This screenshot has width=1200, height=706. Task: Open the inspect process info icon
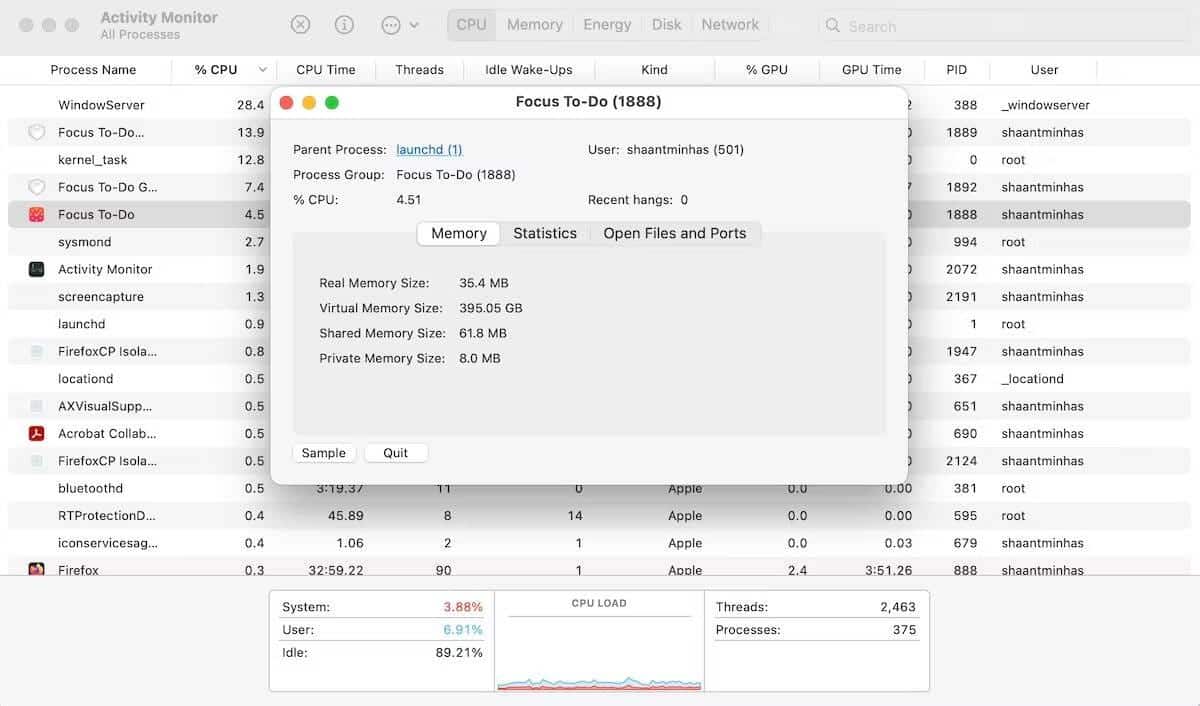tap(344, 24)
